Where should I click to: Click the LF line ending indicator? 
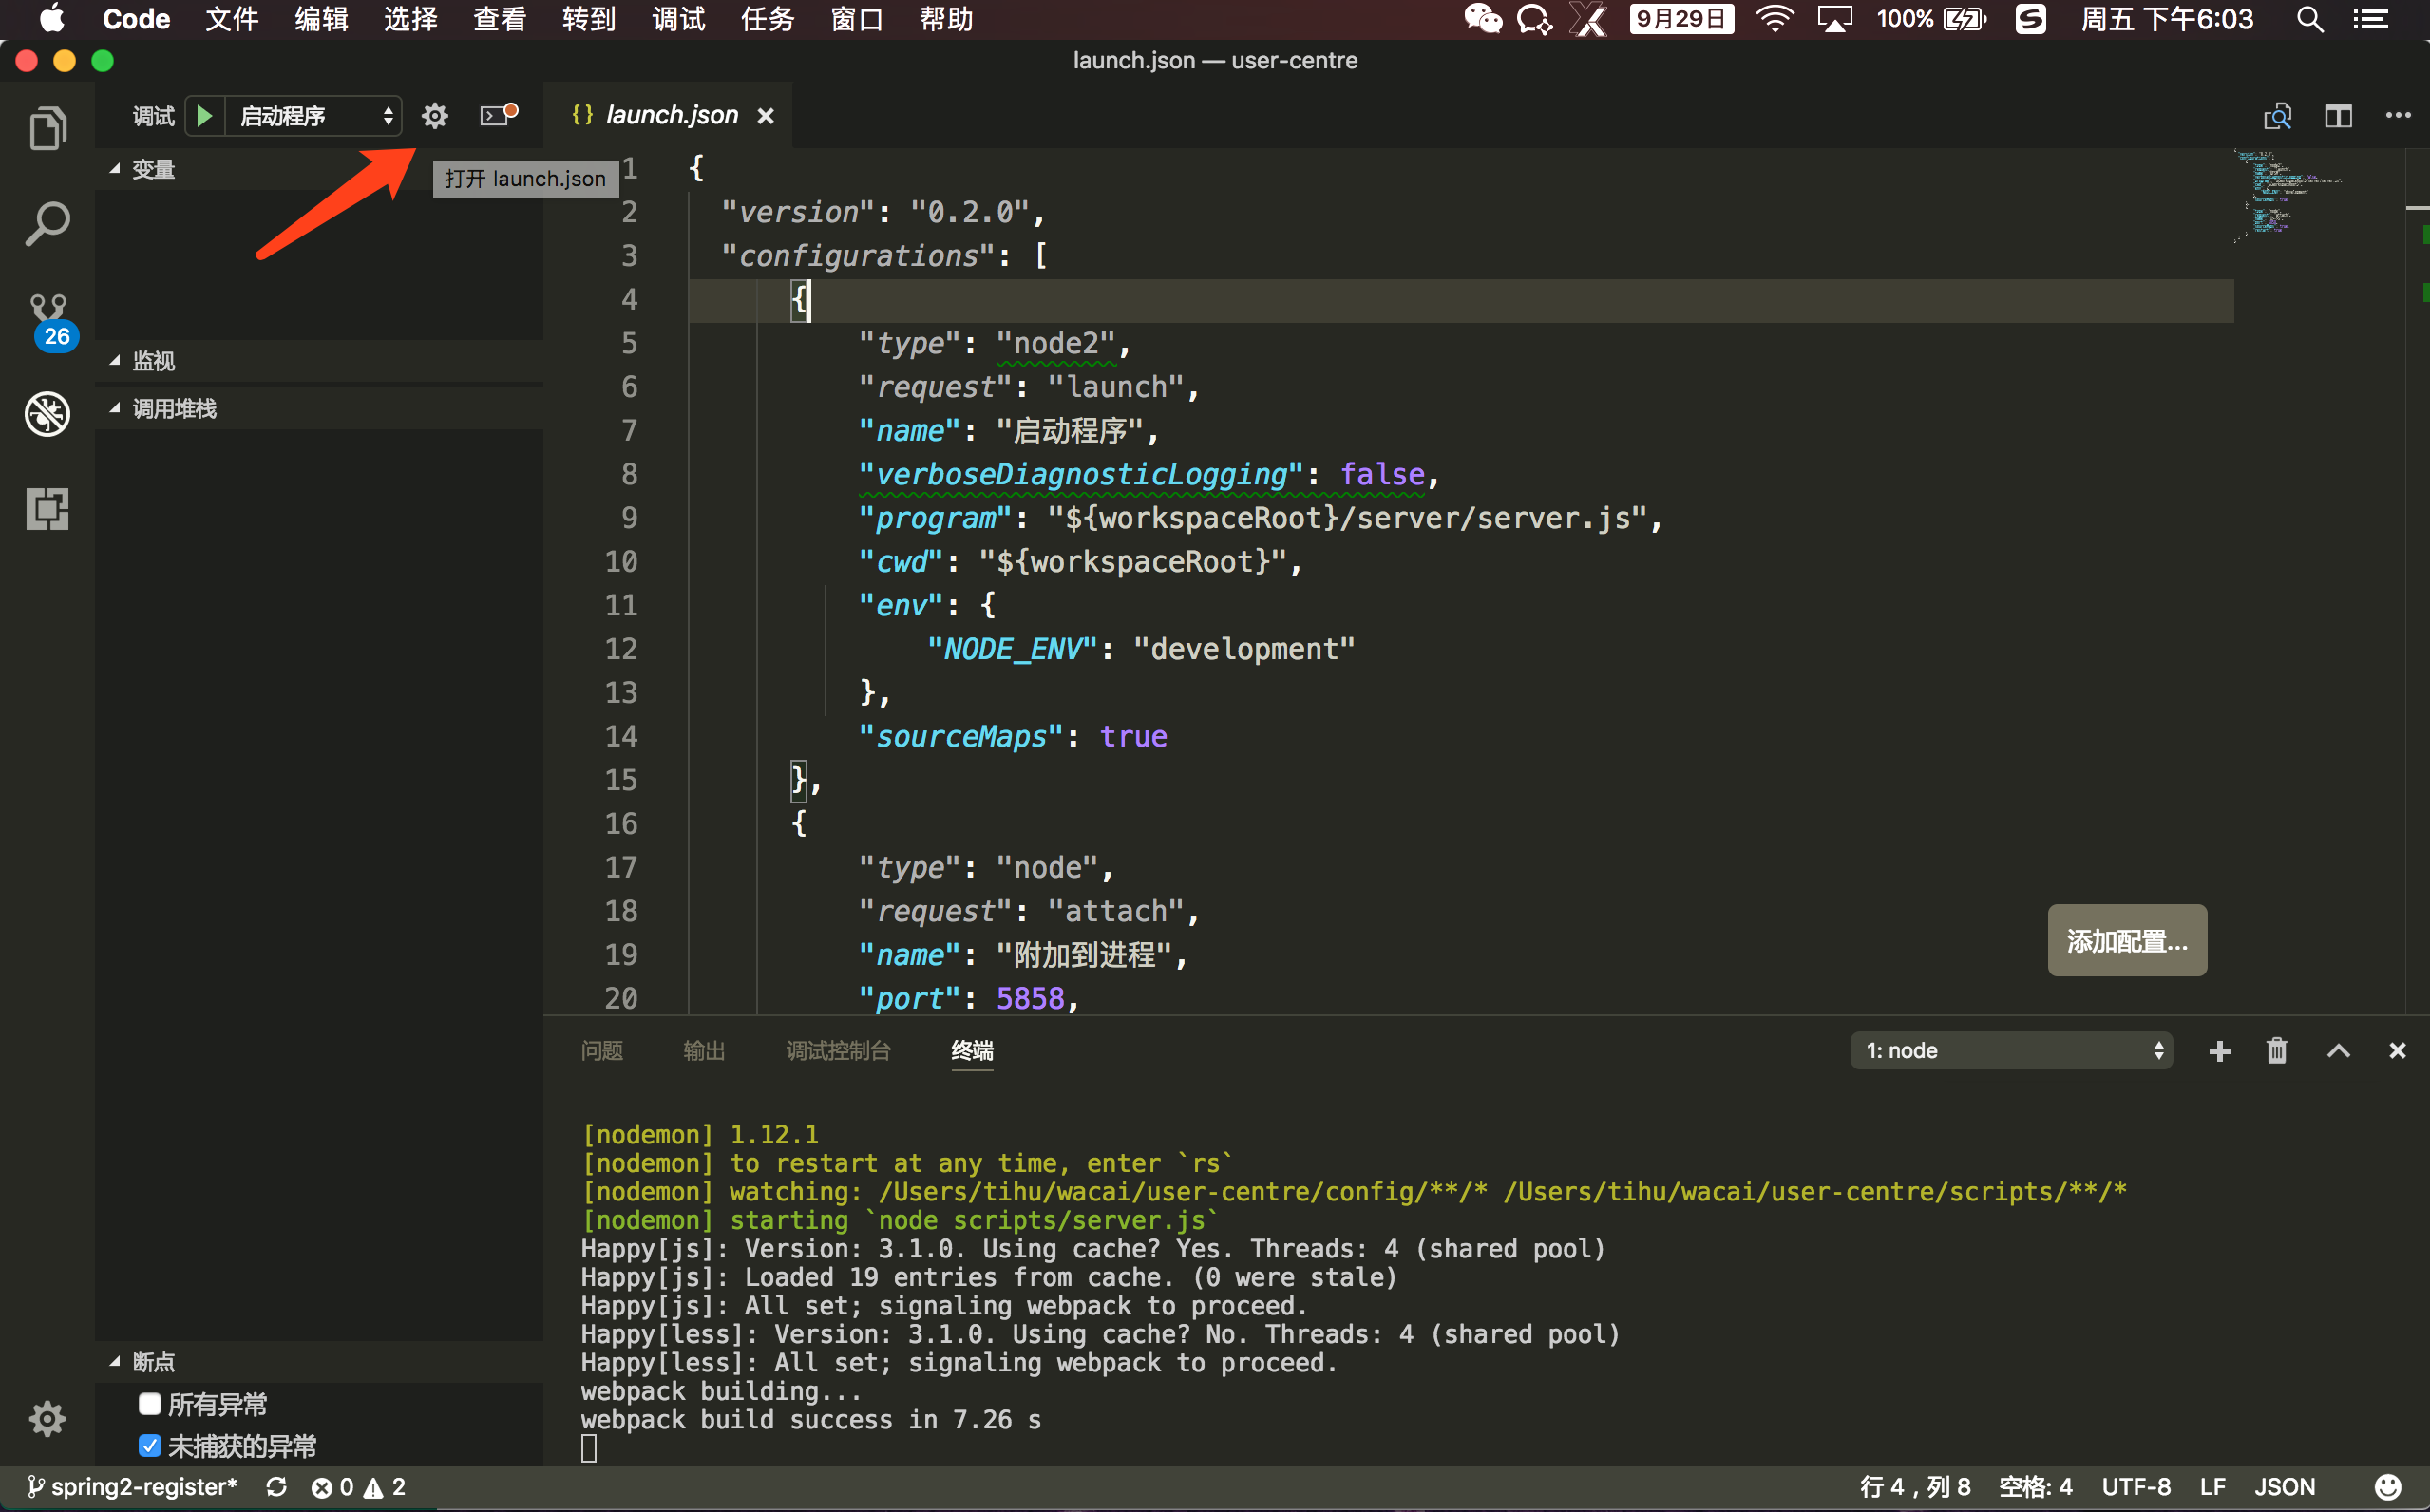pyautogui.click(x=2212, y=1487)
